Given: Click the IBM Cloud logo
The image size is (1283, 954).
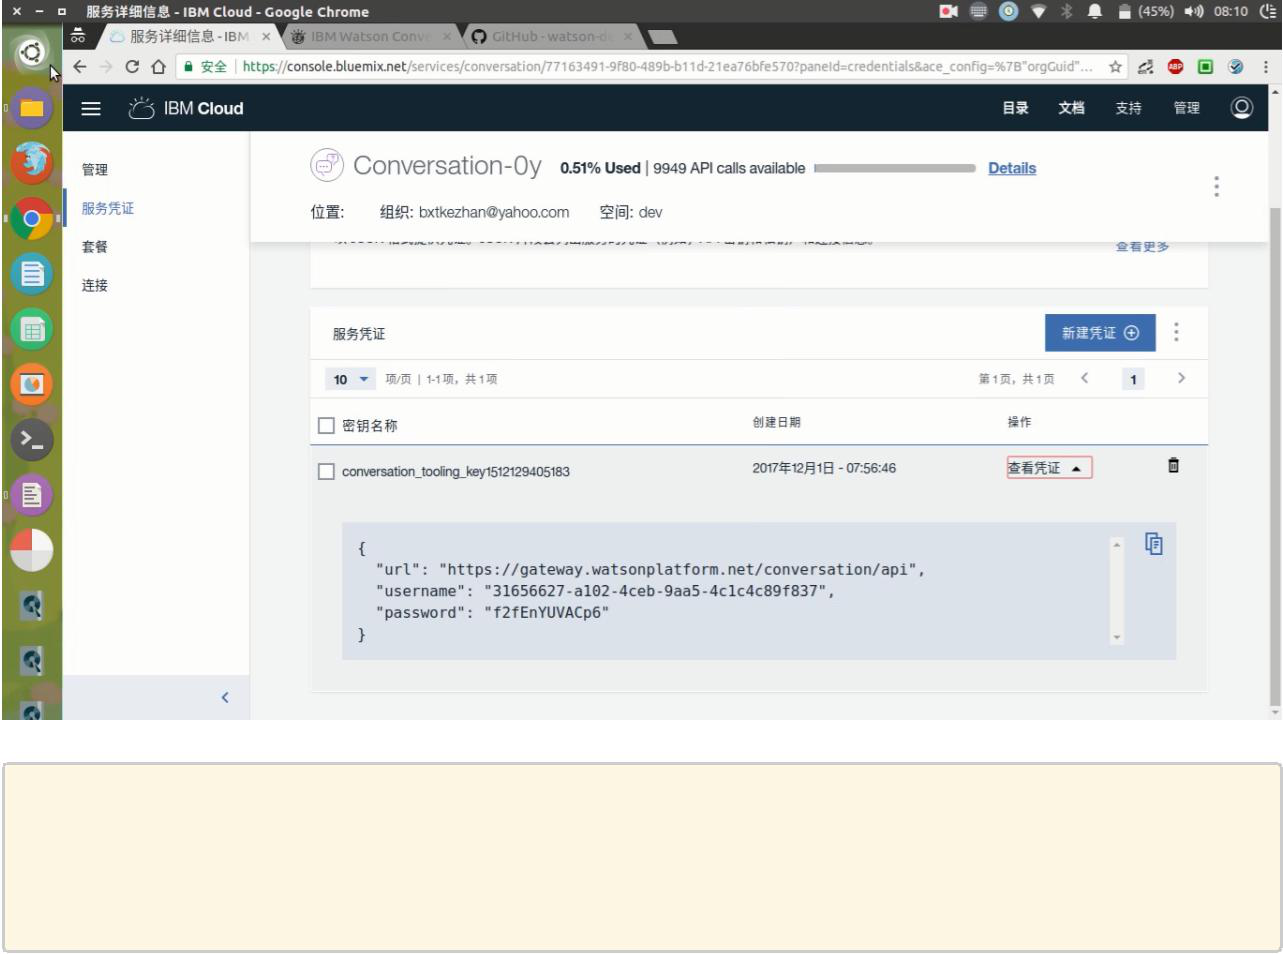Looking at the screenshot, I should tap(187, 108).
